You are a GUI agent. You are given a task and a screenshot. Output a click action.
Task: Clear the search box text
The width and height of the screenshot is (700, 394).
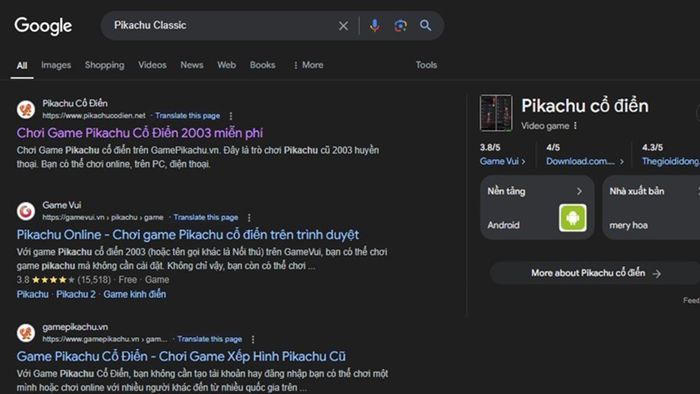343,26
